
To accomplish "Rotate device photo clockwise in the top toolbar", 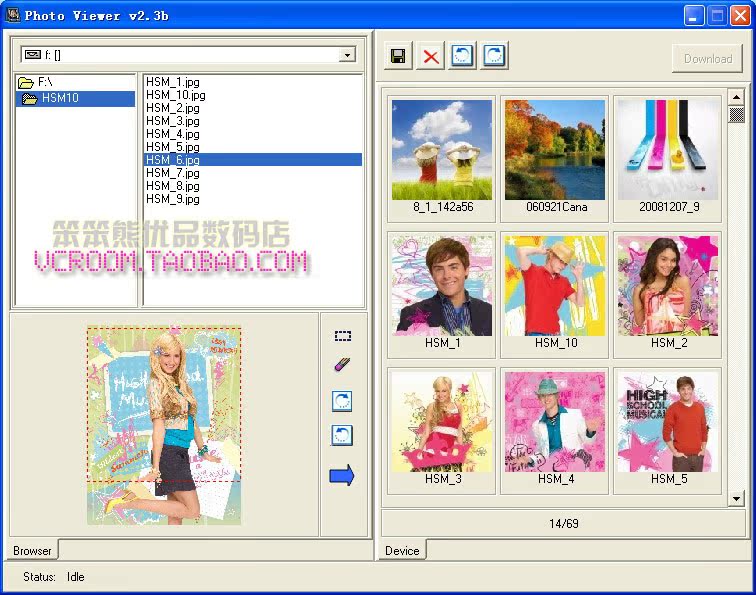I will click(494, 56).
